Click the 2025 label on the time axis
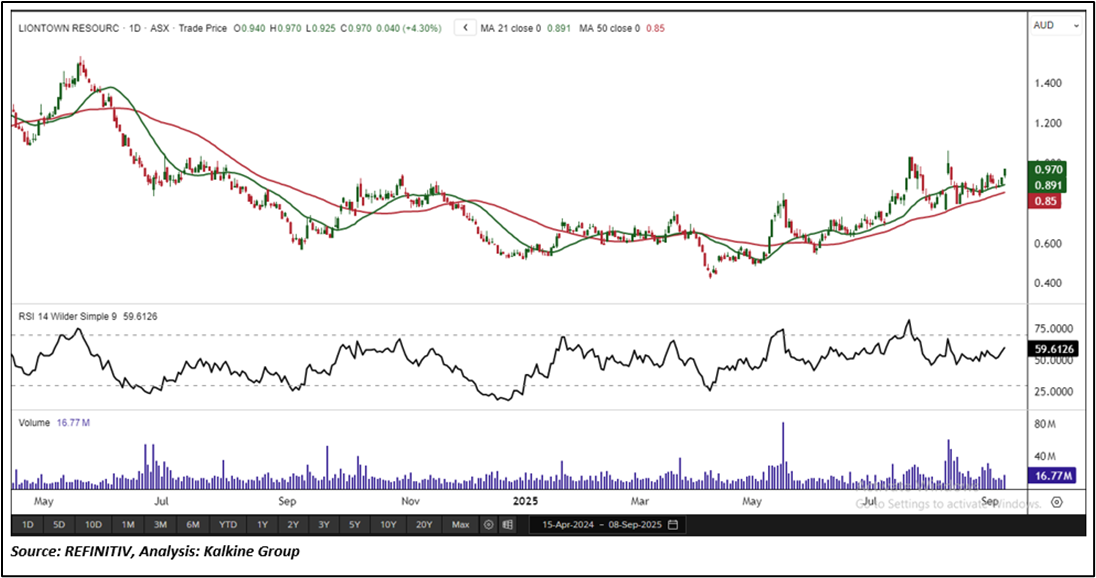Screen dimensions: 1096x578 click(x=526, y=501)
